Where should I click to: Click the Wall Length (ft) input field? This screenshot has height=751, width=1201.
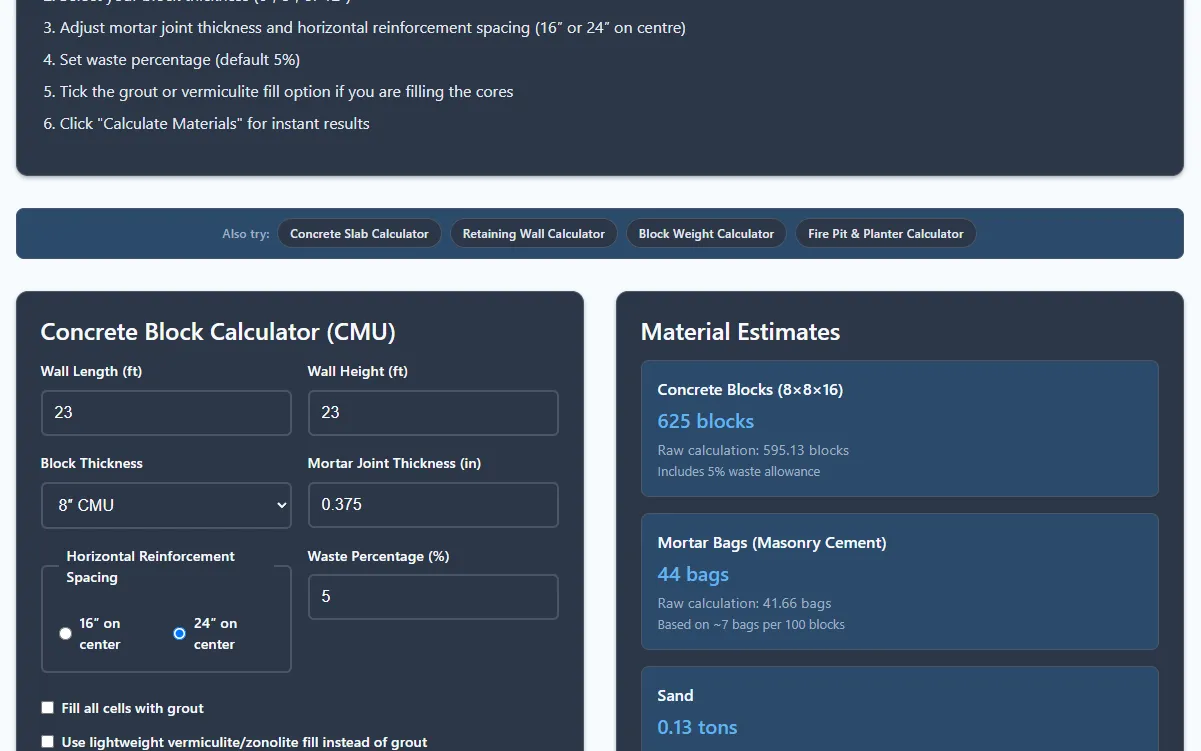166,413
